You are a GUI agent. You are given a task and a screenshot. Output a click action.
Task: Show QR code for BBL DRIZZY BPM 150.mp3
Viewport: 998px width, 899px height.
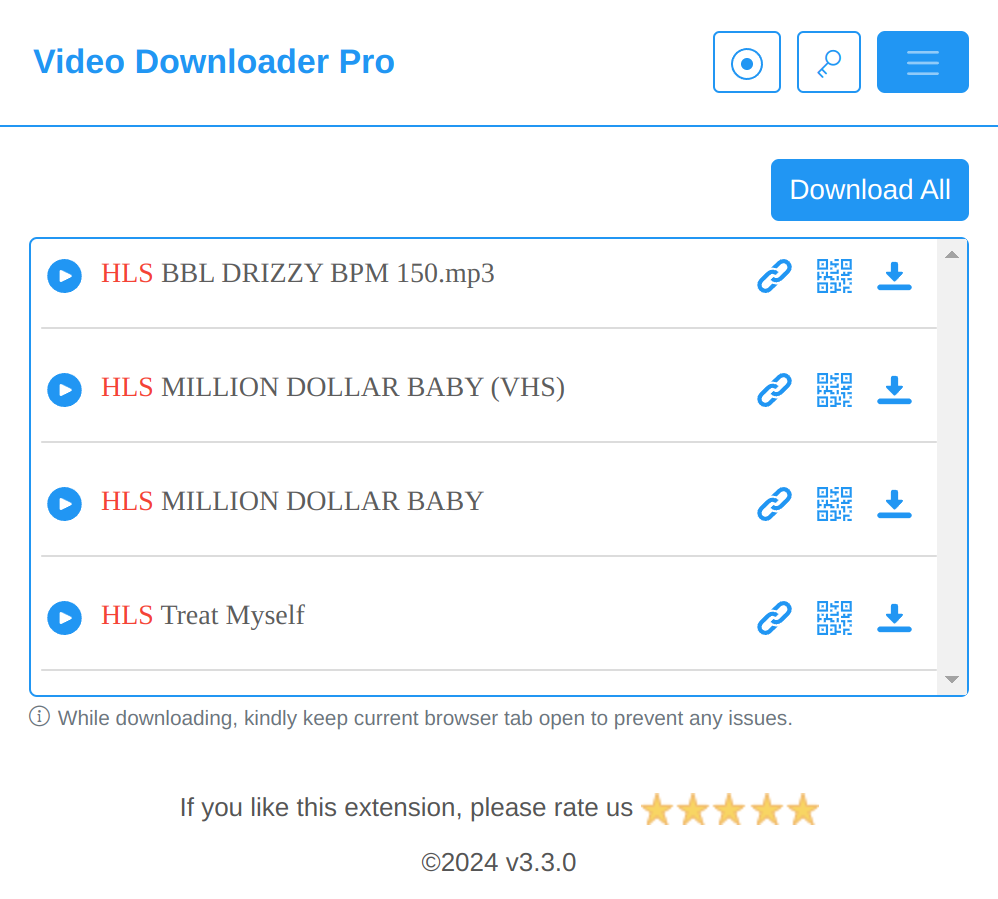pyautogui.click(x=834, y=275)
